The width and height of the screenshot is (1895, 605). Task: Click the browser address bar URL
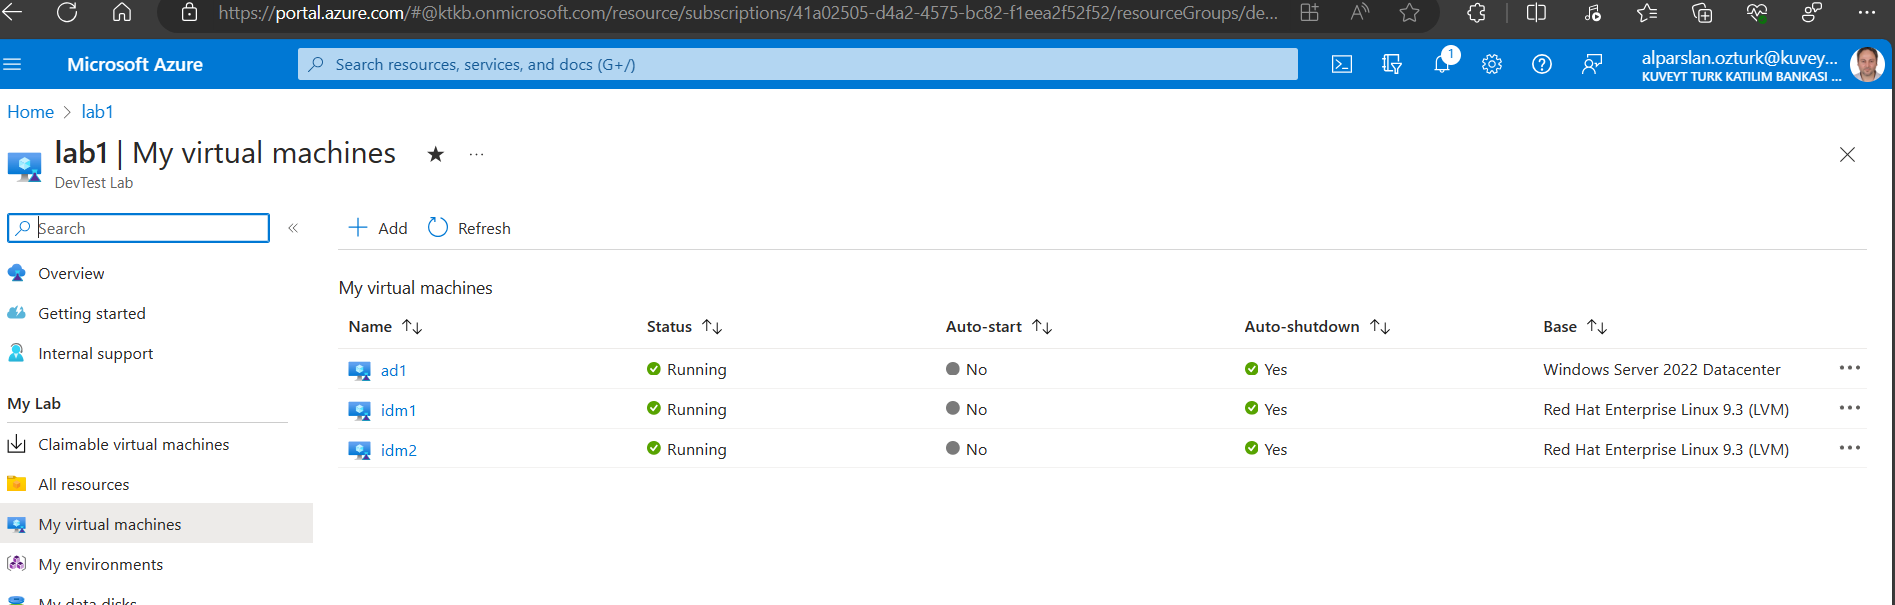pyautogui.click(x=747, y=13)
